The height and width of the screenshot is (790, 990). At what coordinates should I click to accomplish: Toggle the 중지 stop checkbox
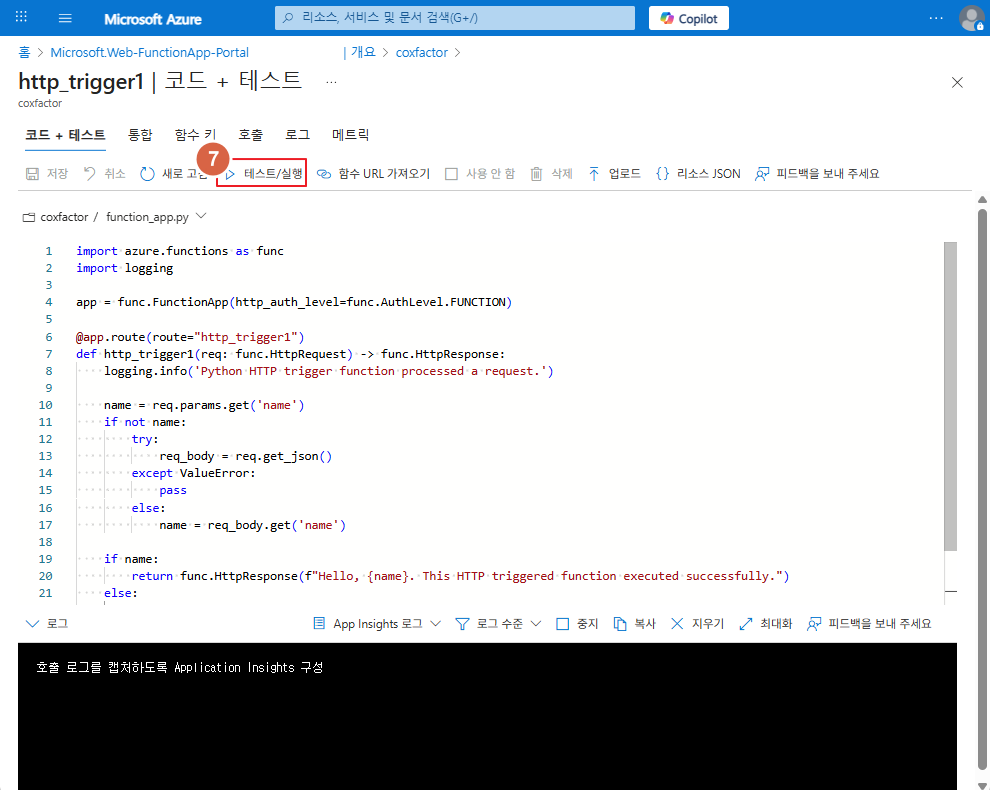click(562, 624)
